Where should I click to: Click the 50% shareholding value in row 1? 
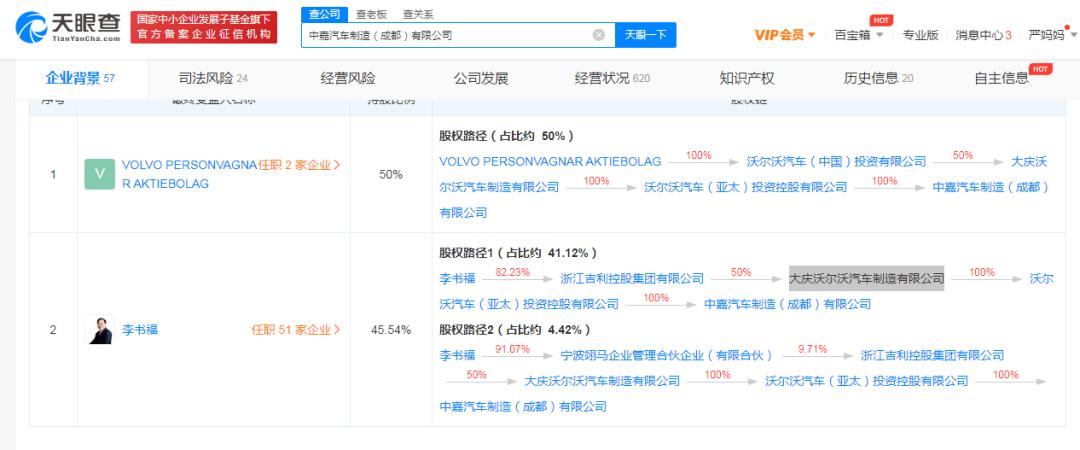click(x=391, y=174)
